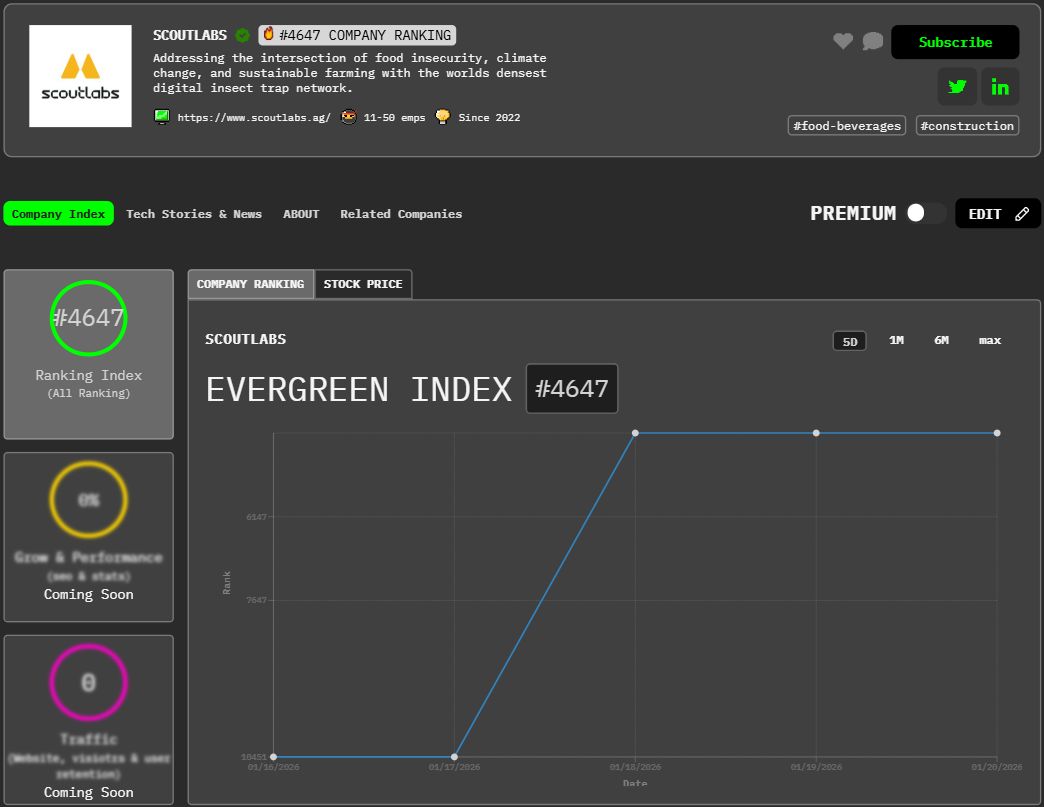Screen dimensions: 1044x807
Task: Click the #food-beverages tag
Action: (x=846, y=126)
